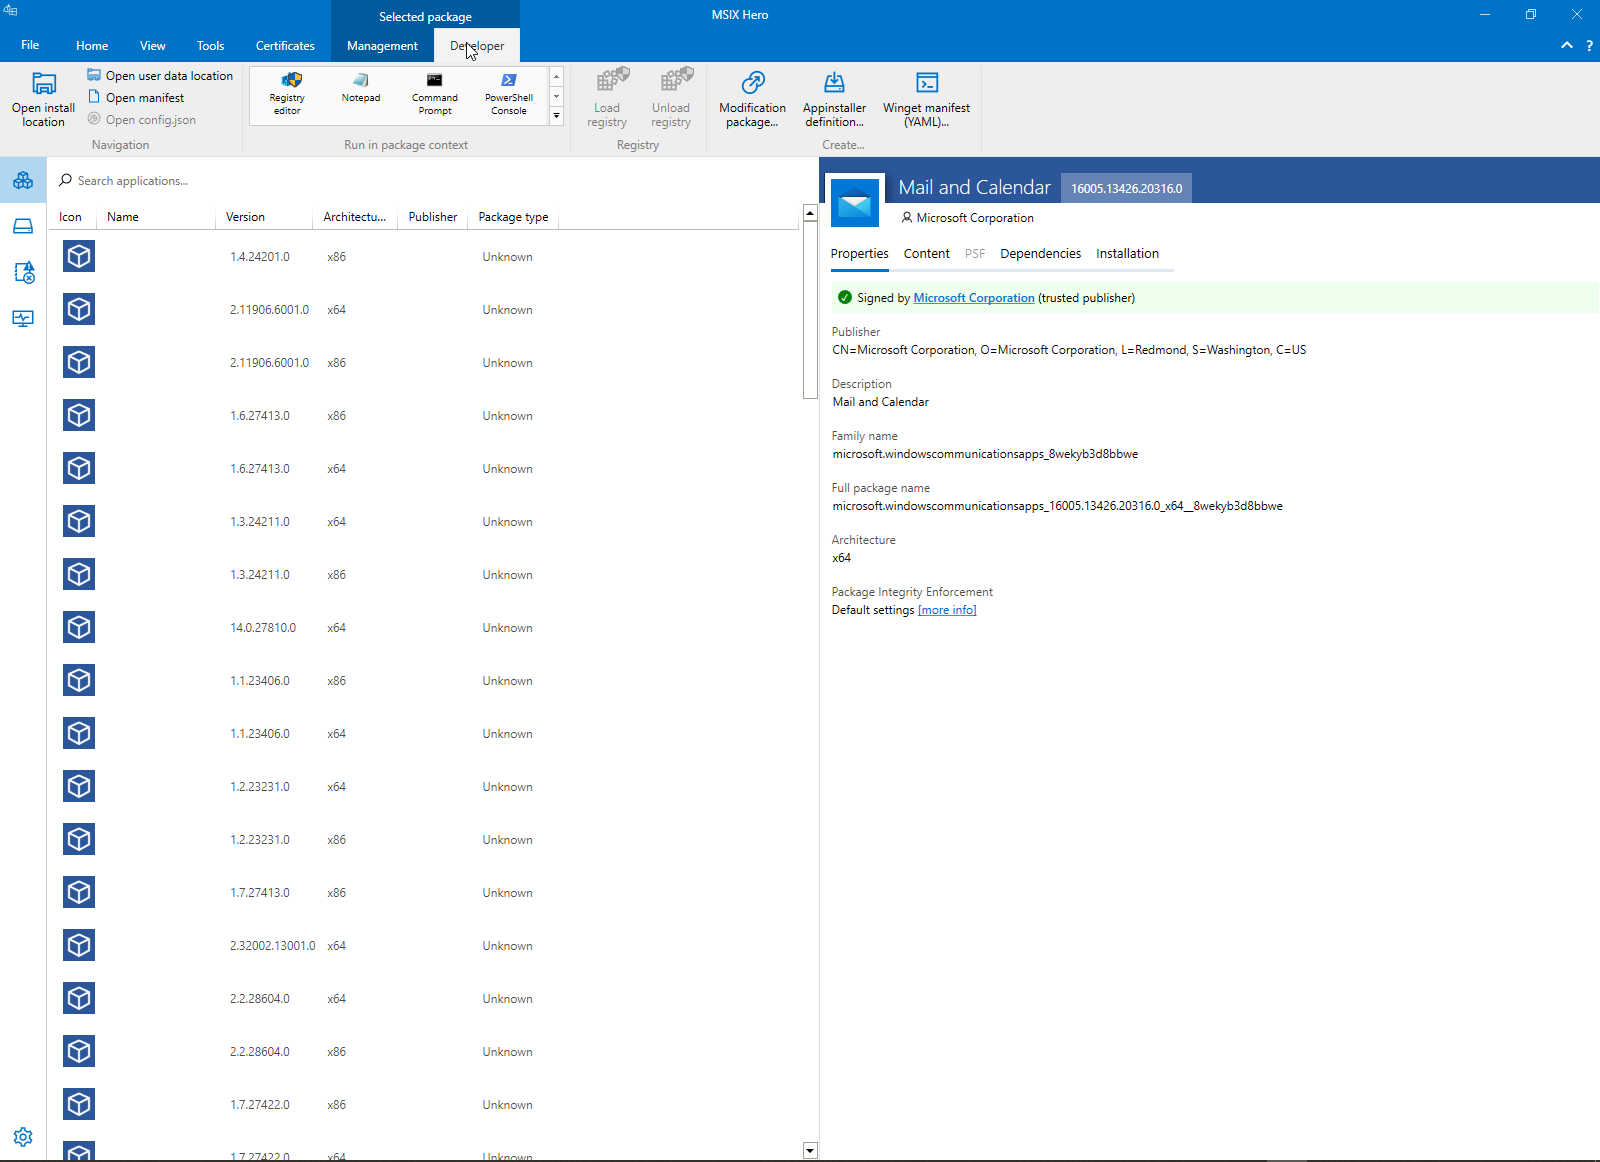Viewport: 1600px width, 1162px height.
Task: Click the search magnifier icon
Action: (x=66, y=180)
